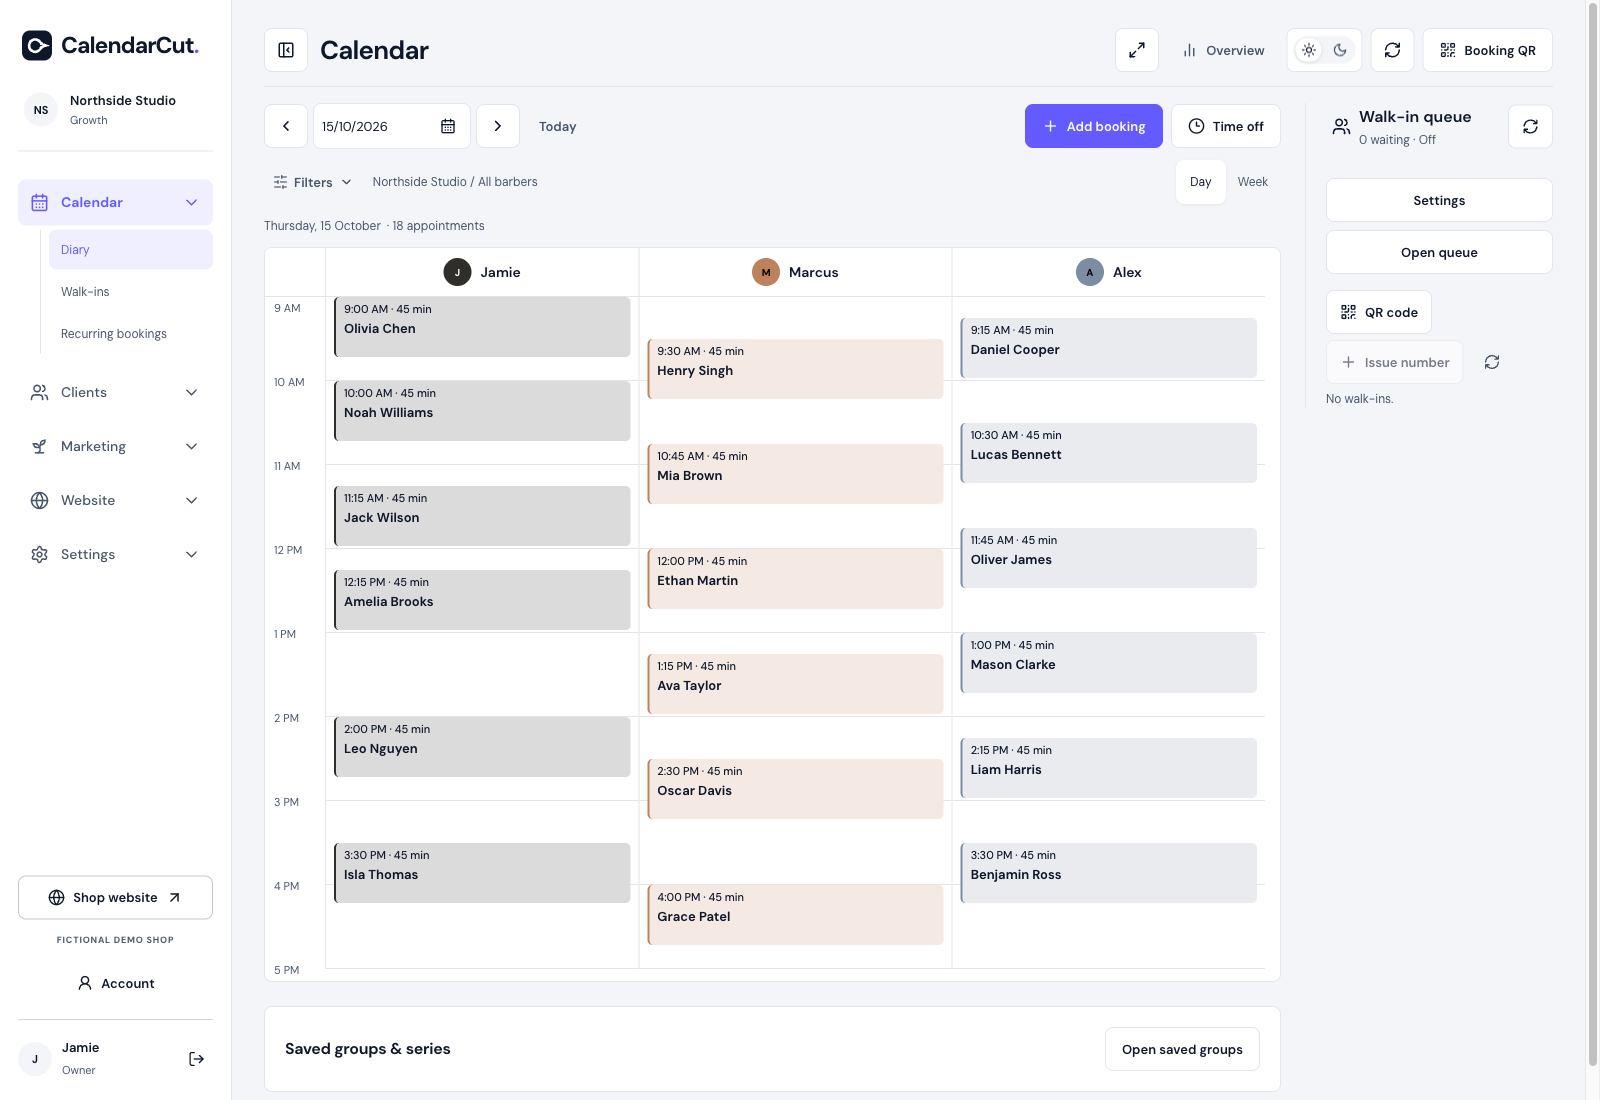
Task: Open the Booking QR button
Action: click(x=1488, y=50)
